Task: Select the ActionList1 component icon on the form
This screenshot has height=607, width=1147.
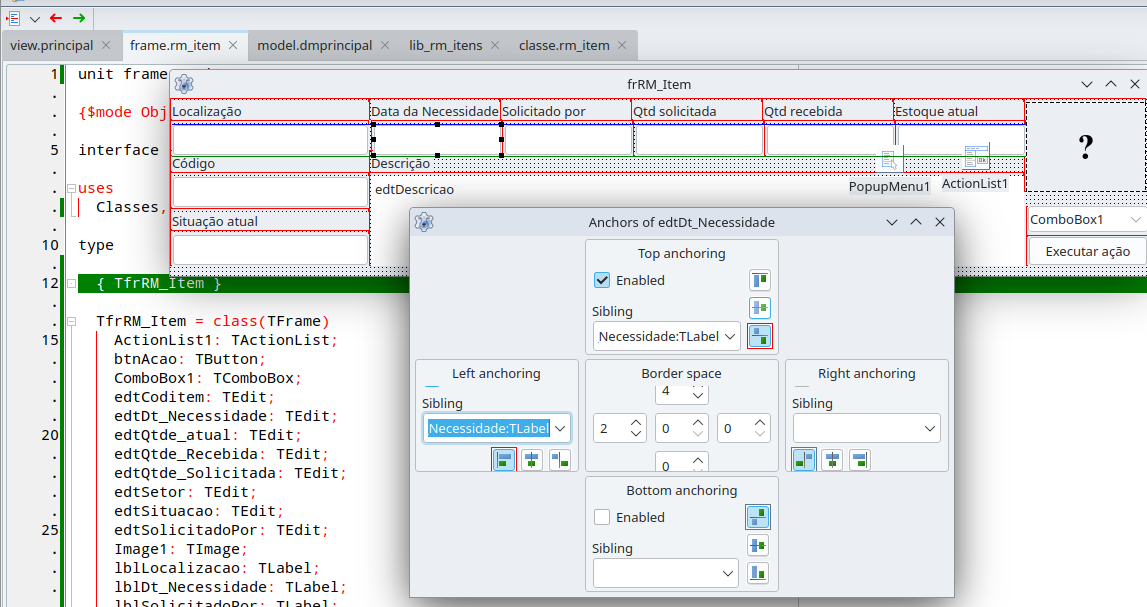Action: click(976, 158)
